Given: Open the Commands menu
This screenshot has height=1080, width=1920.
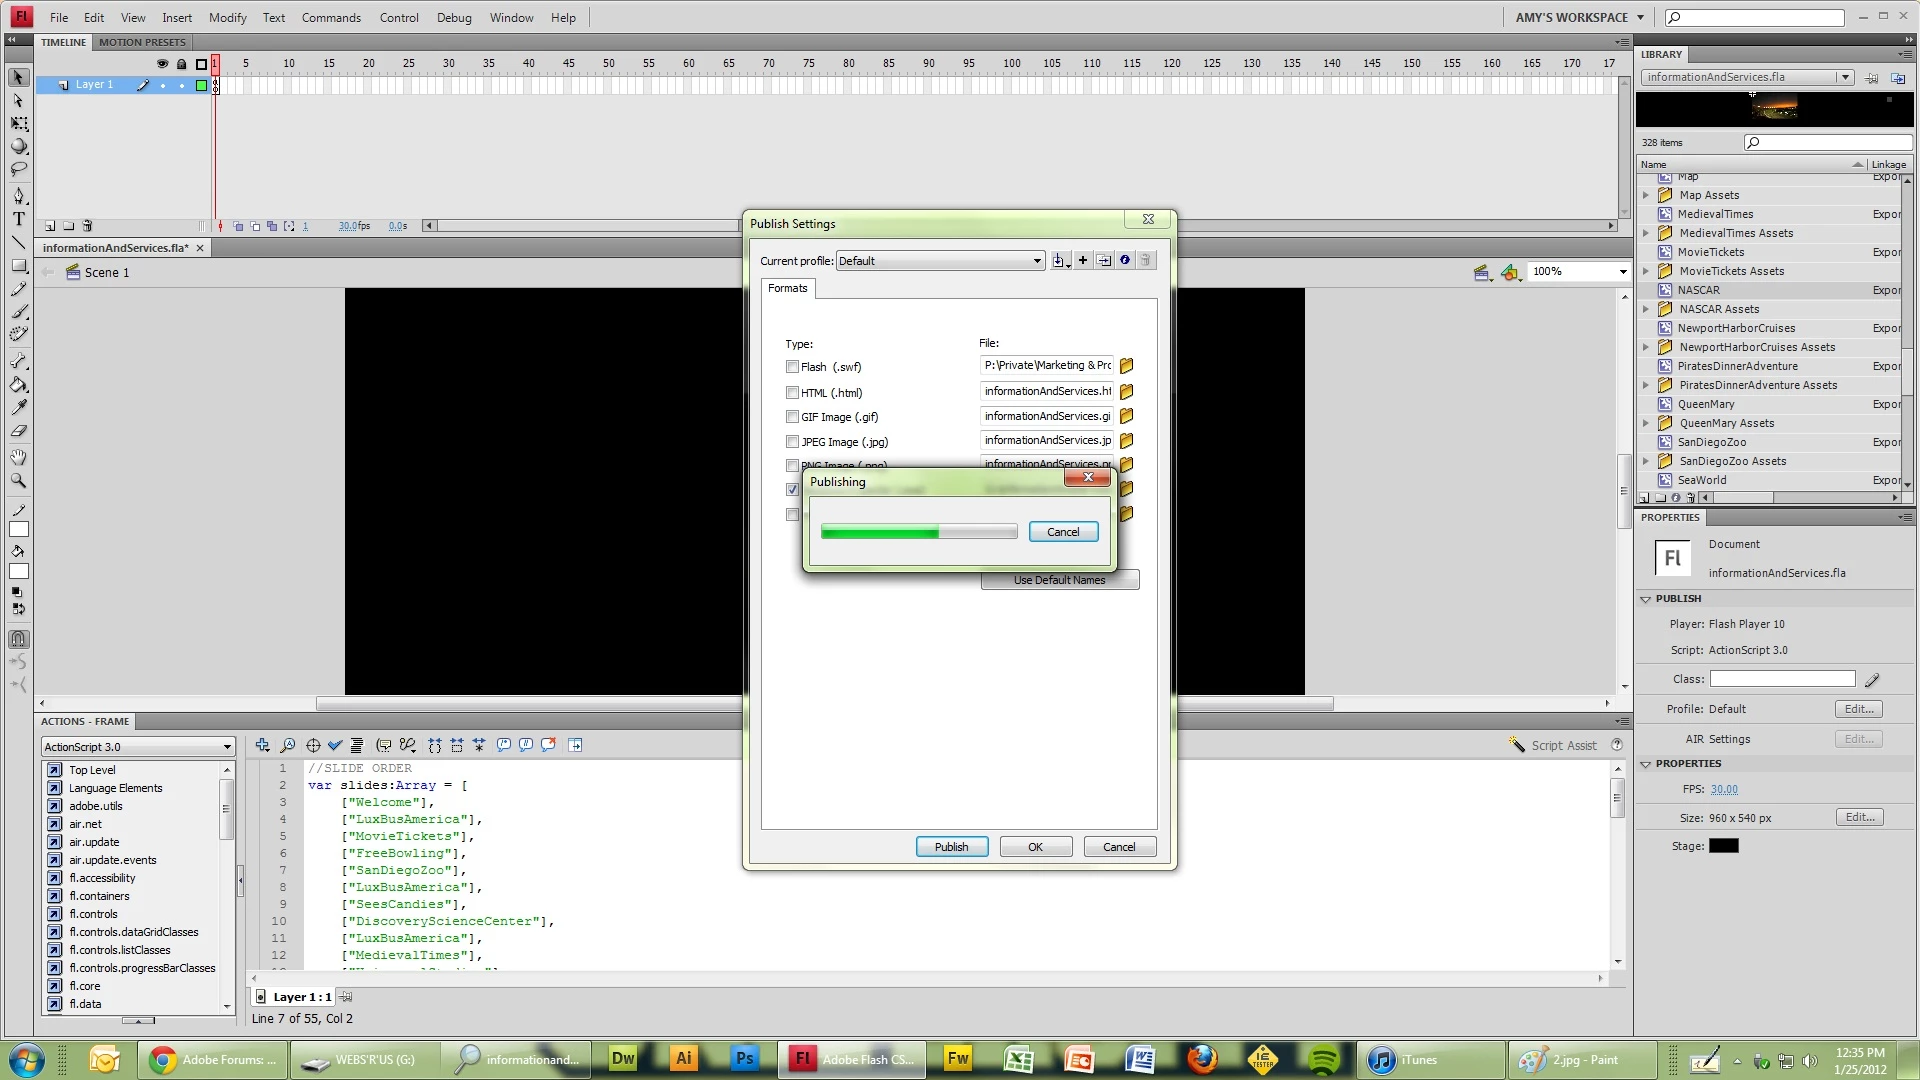Looking at the screenshot, I should (331, 17).
